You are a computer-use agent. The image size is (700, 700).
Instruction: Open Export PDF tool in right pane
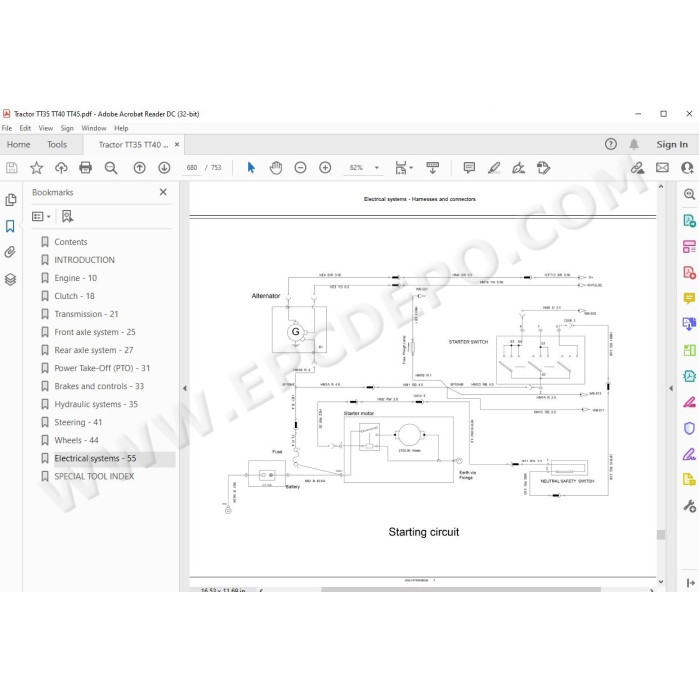(x=689, y=221)
